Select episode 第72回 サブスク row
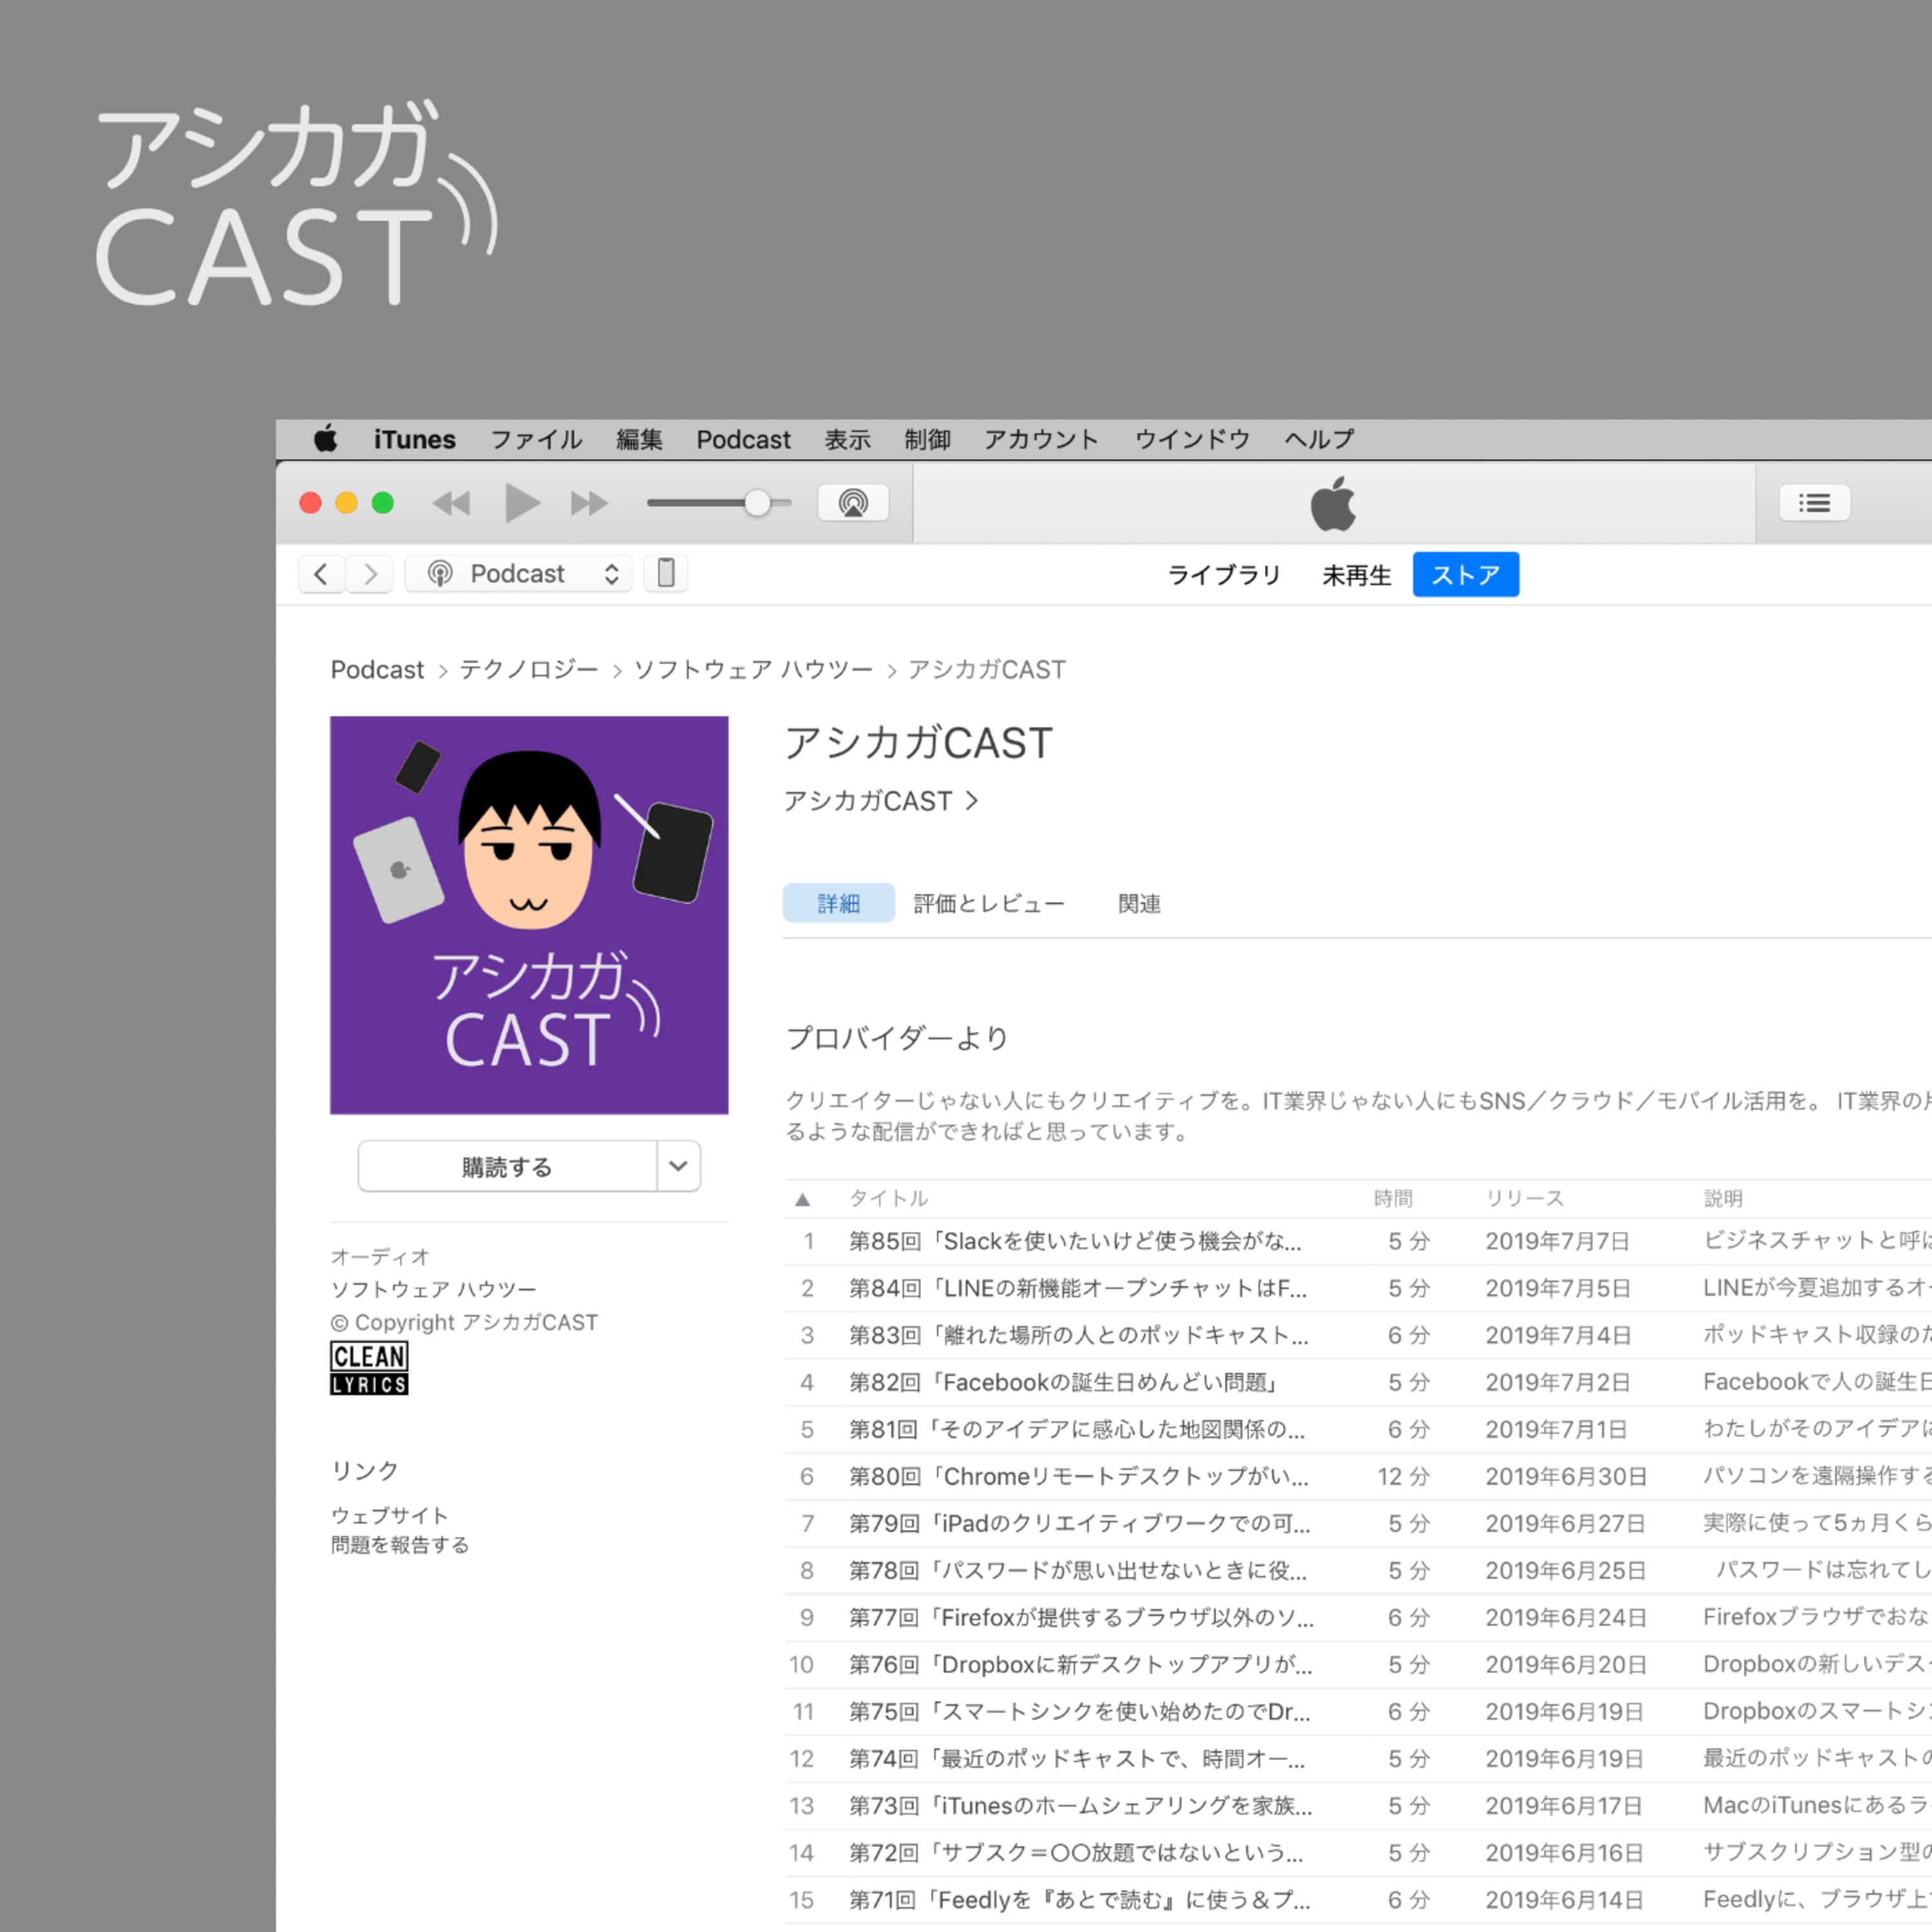Screen dimensions: 1932x1932 [x=1358, y=1852]
